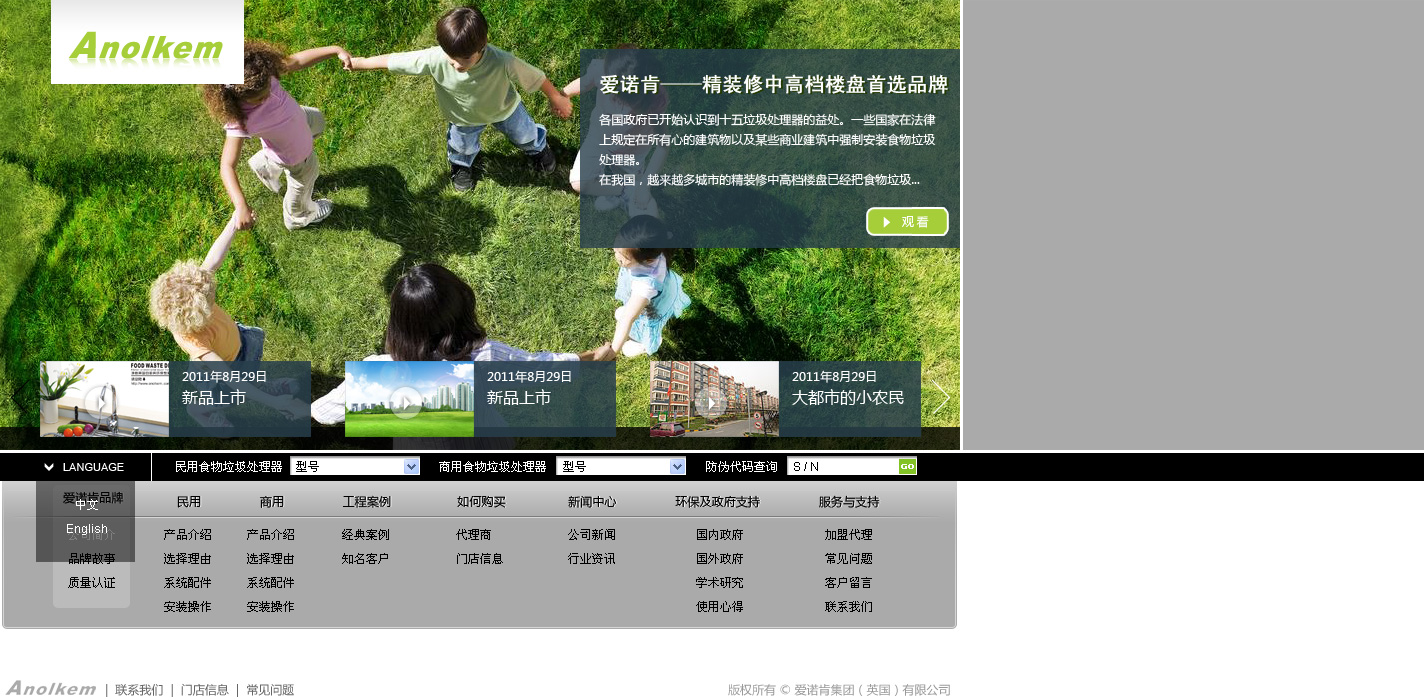Open the 加盟代理 link
Screen dimensions: 1424x700
click(849, 535)
